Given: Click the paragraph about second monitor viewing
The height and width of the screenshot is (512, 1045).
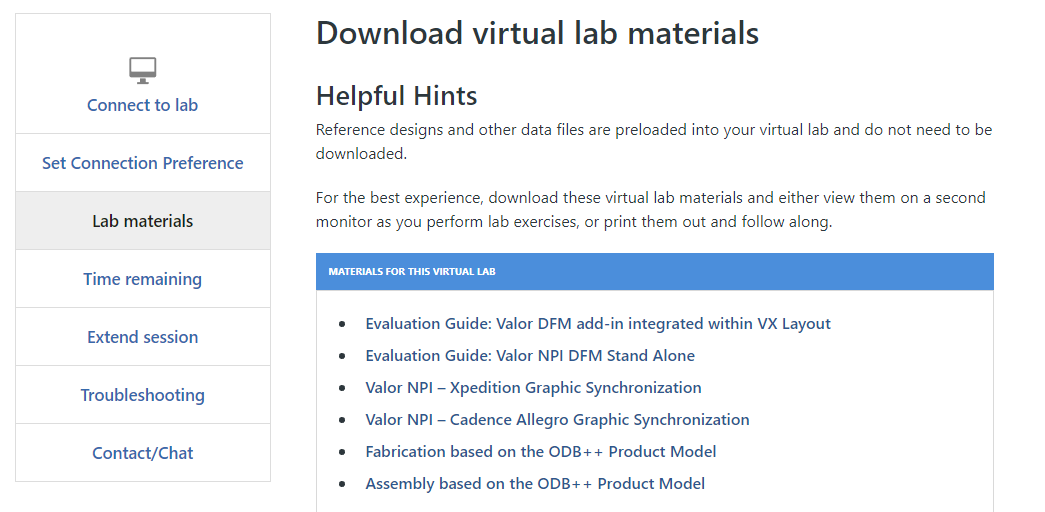Looking at the screenshot, I should (x=650, y=209).
